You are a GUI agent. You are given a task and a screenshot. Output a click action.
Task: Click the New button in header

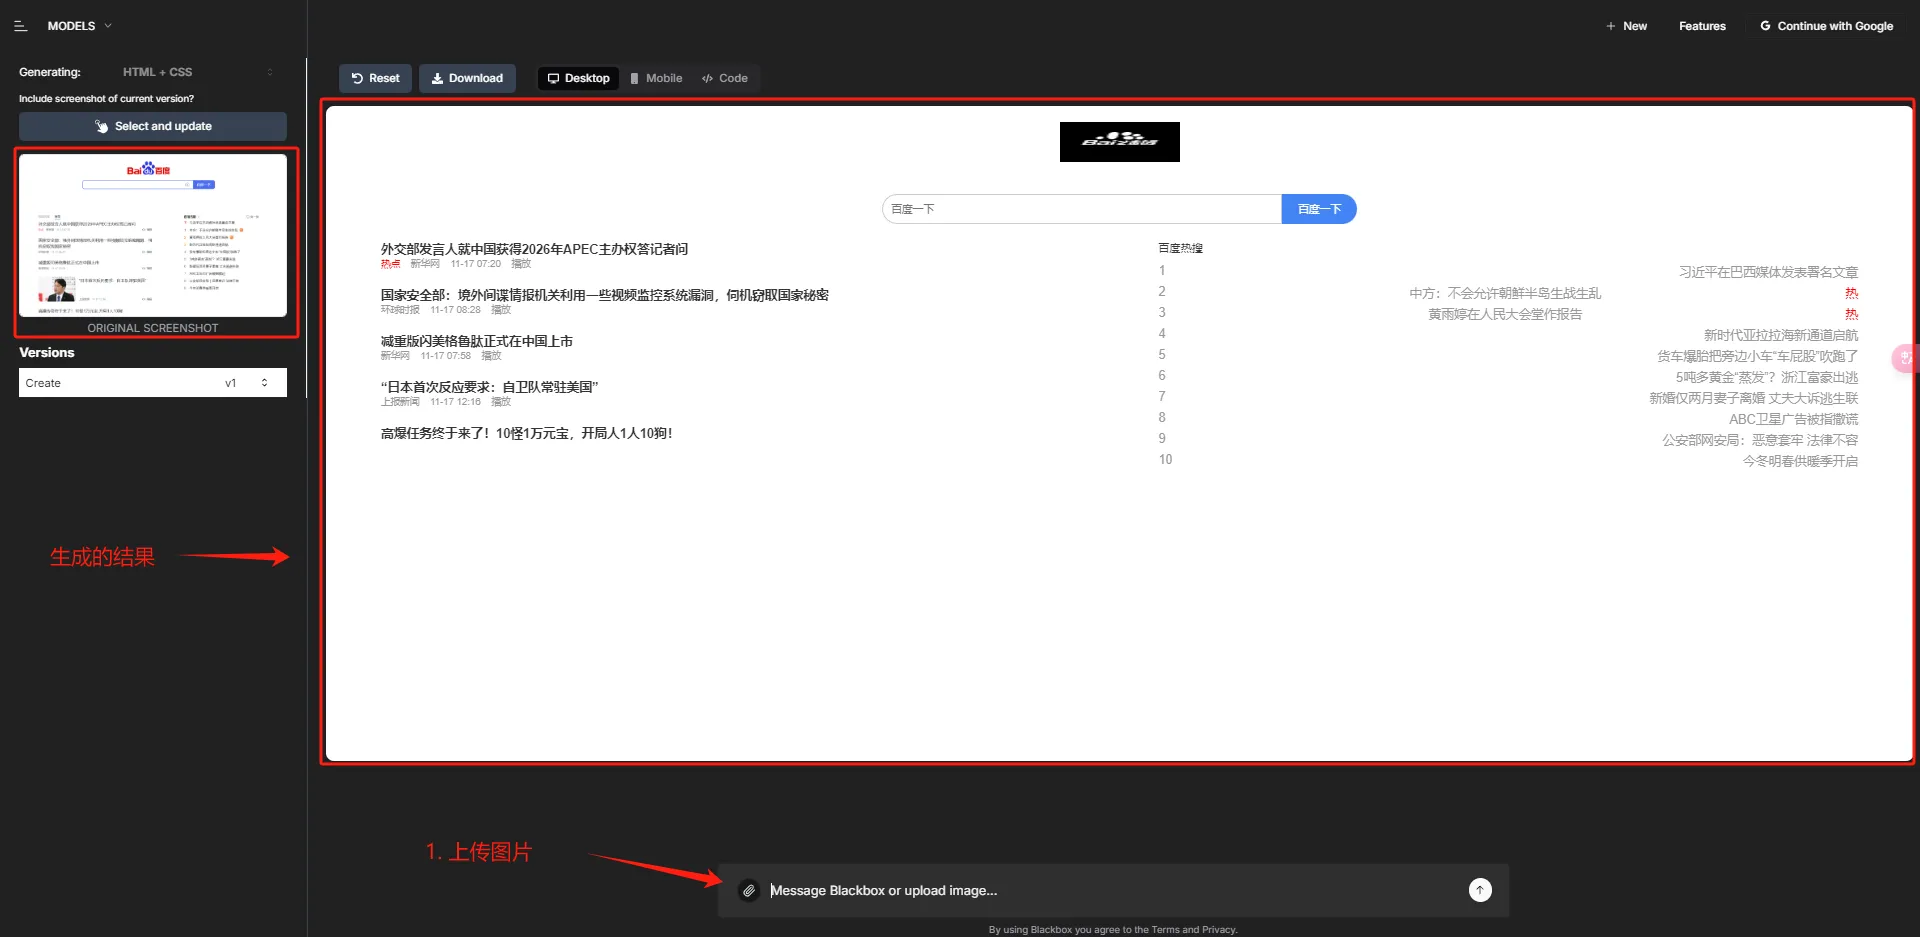pyautogui.click(x=1626, y=26)
